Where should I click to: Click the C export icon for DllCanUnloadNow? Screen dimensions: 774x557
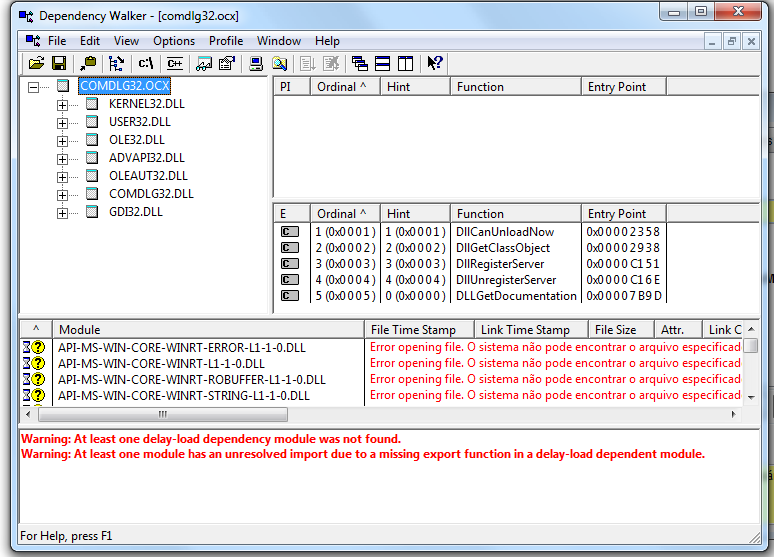(290, 232)
